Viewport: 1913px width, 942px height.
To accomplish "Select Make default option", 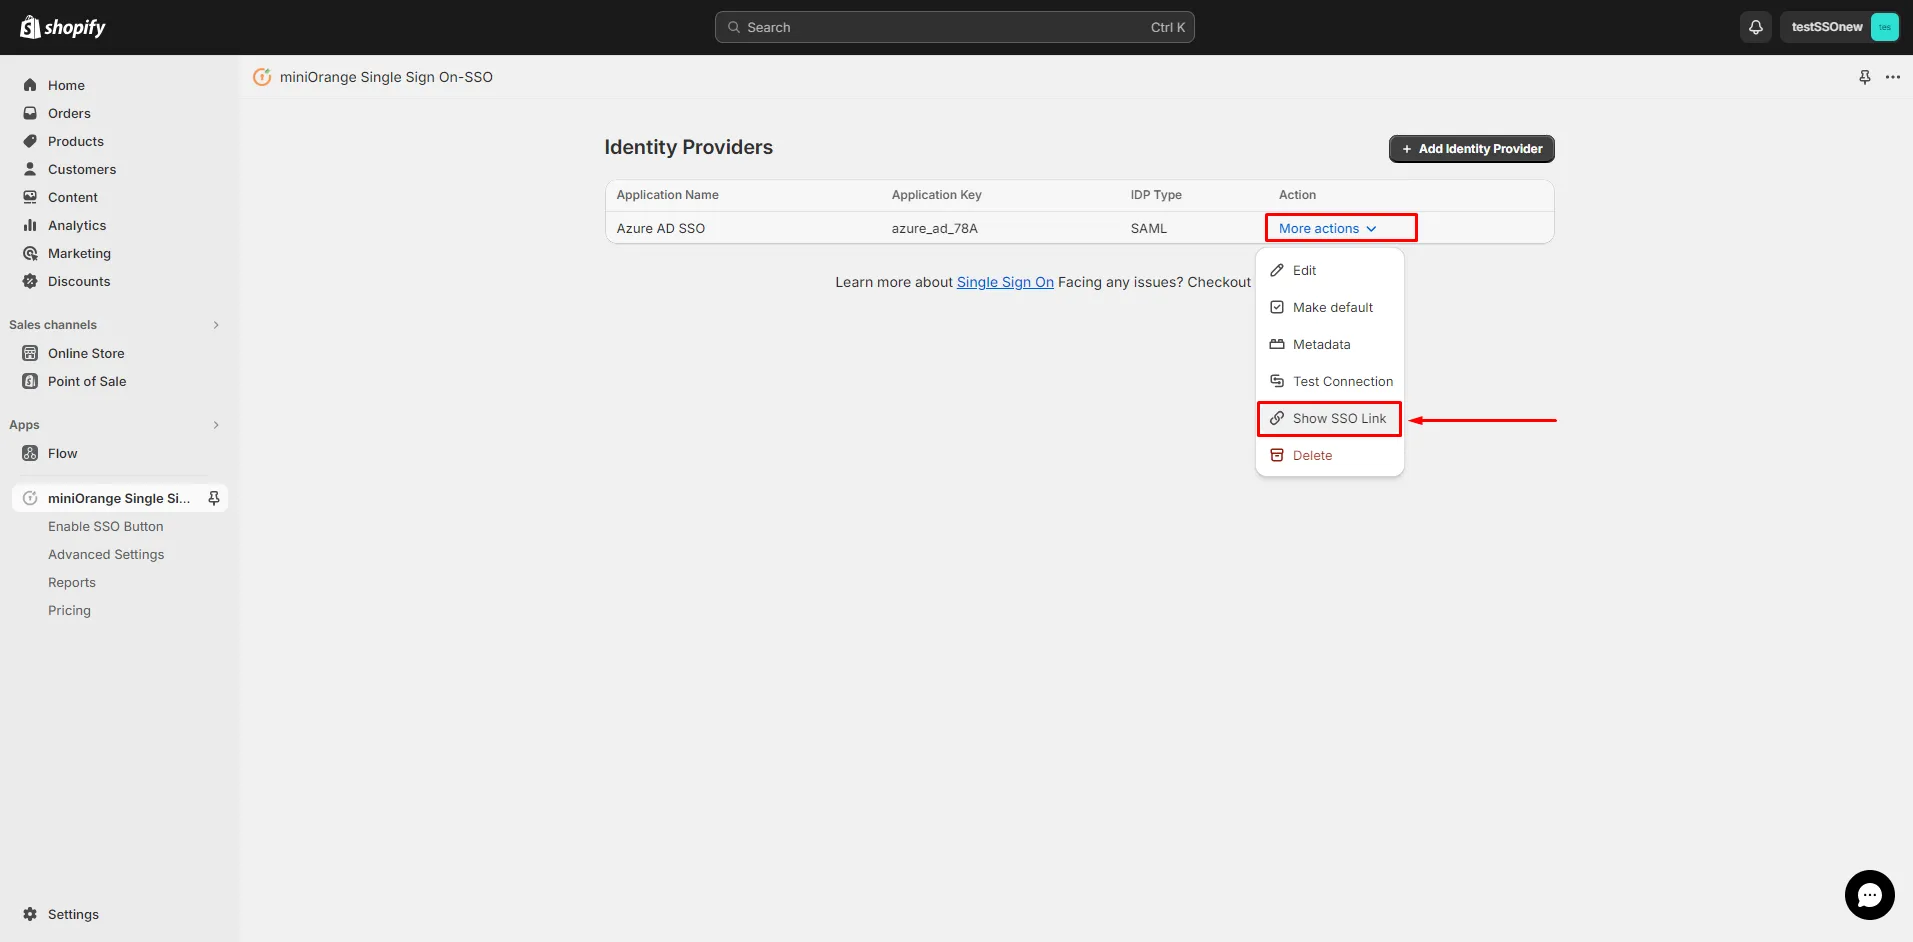I will point(1329,307).
